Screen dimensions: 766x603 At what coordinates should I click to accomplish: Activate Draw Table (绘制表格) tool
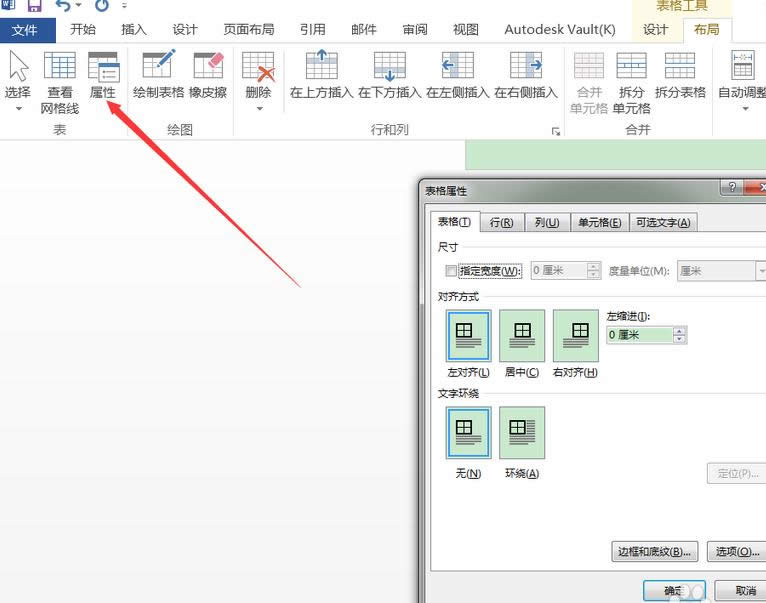(158, 74)
